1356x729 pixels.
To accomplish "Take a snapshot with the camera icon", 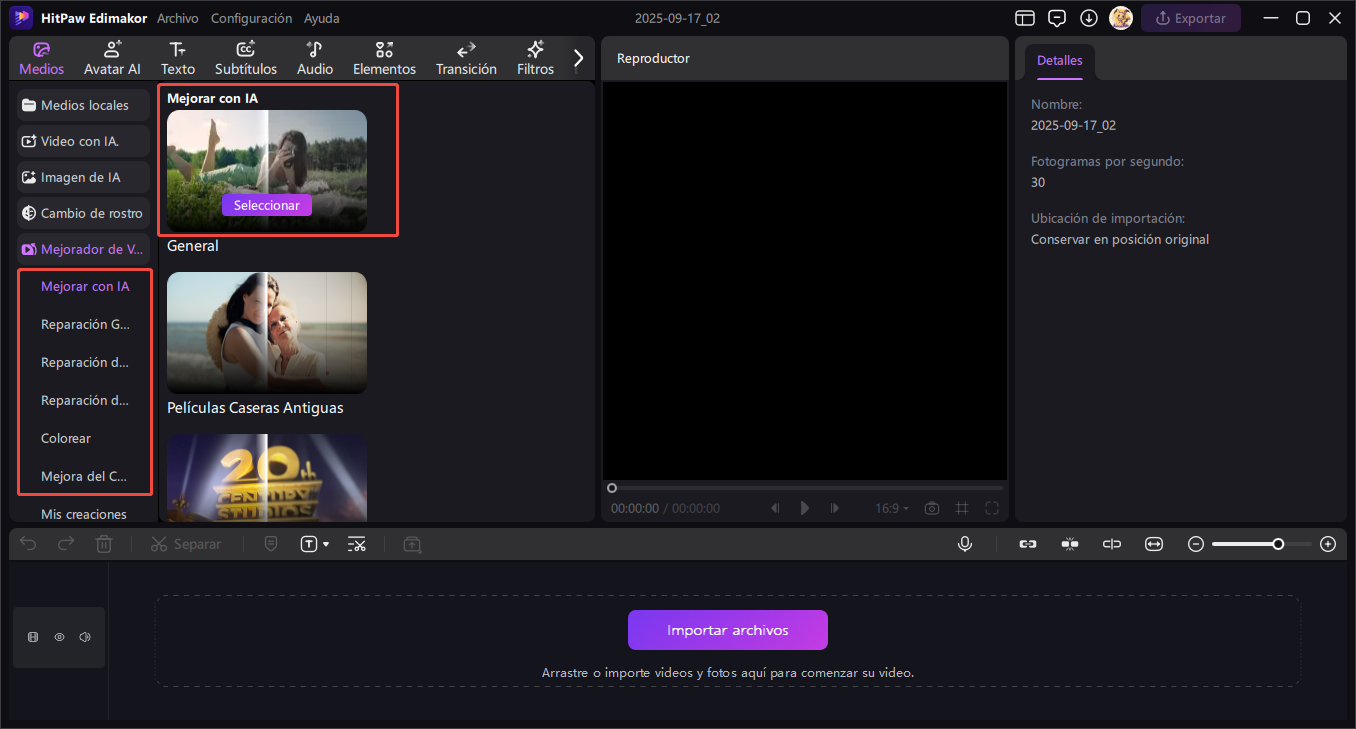I will pyautogui.click(x=931, y=508).
